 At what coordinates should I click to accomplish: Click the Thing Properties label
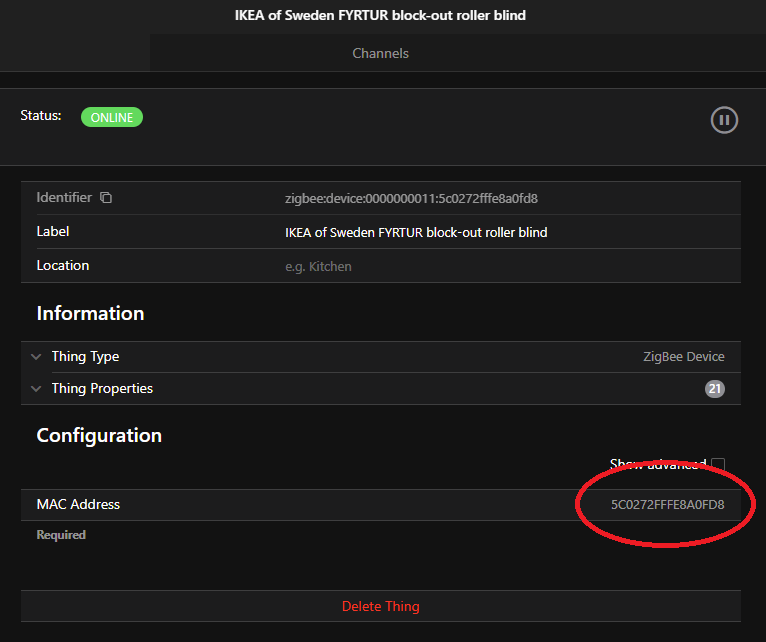pyautogui.click(x=103, y=388)
